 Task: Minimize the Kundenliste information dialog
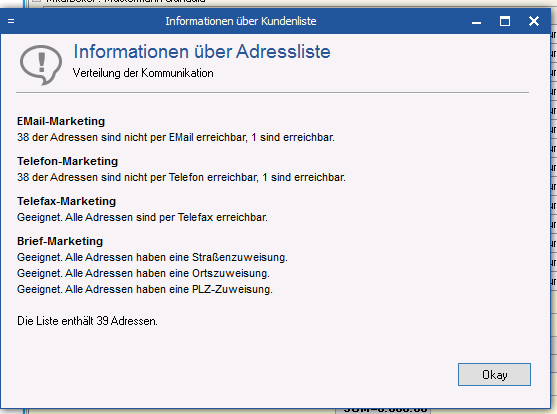coord(476,22)
